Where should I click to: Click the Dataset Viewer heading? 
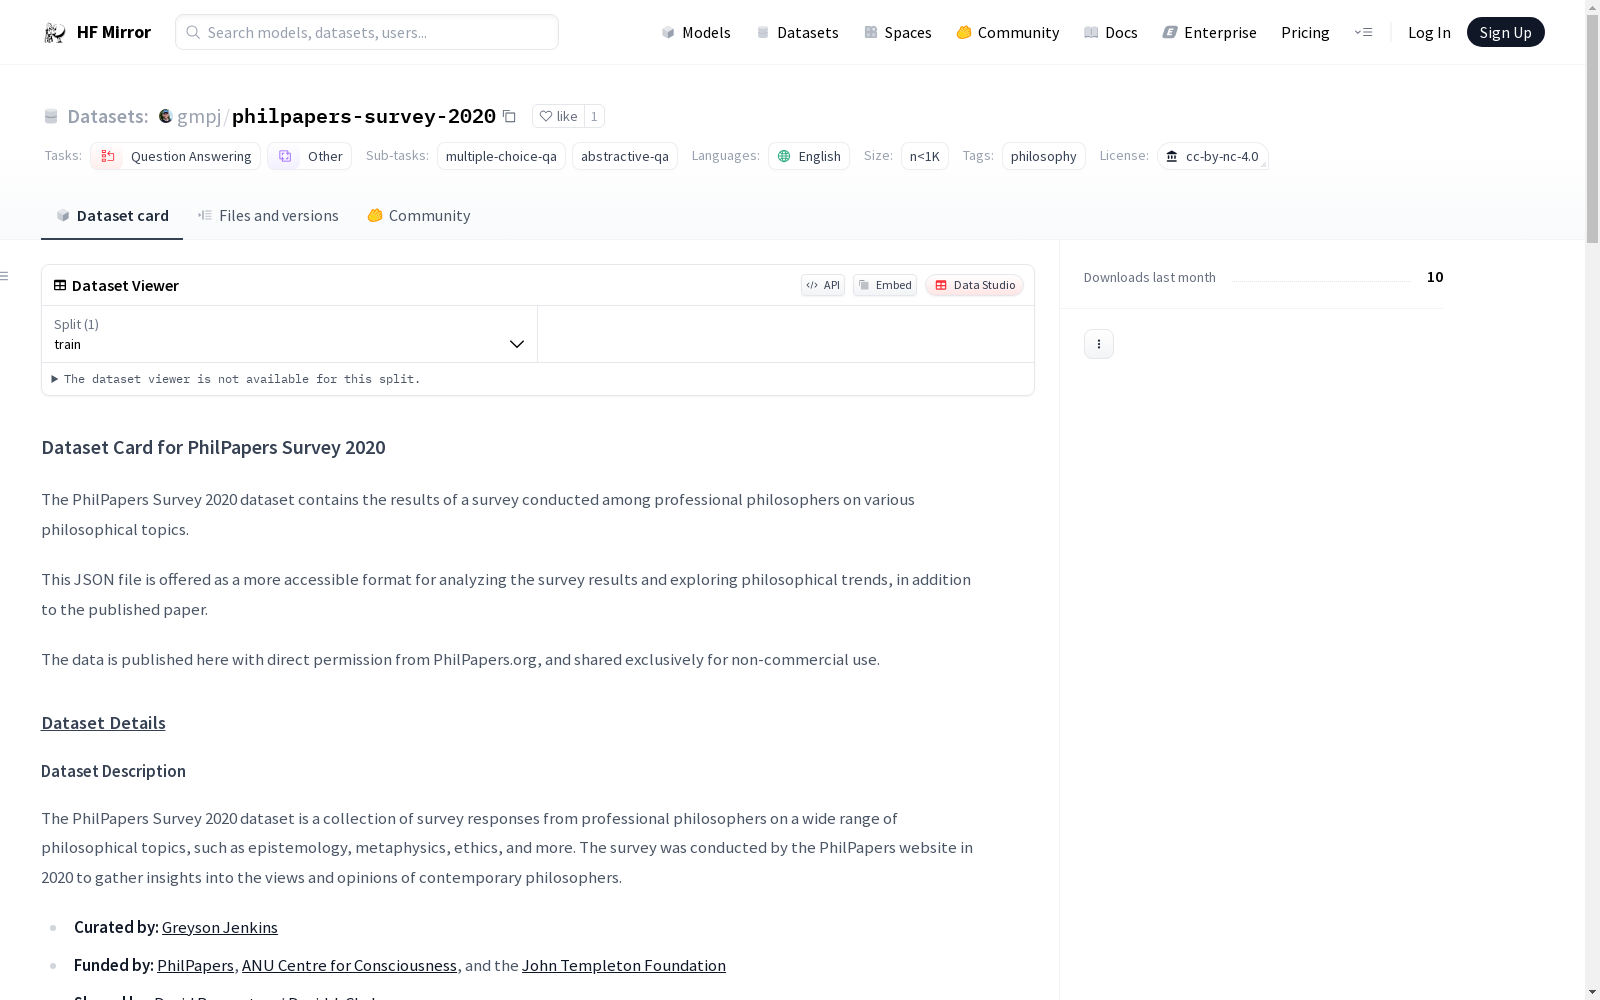click(x=125, y=285)
